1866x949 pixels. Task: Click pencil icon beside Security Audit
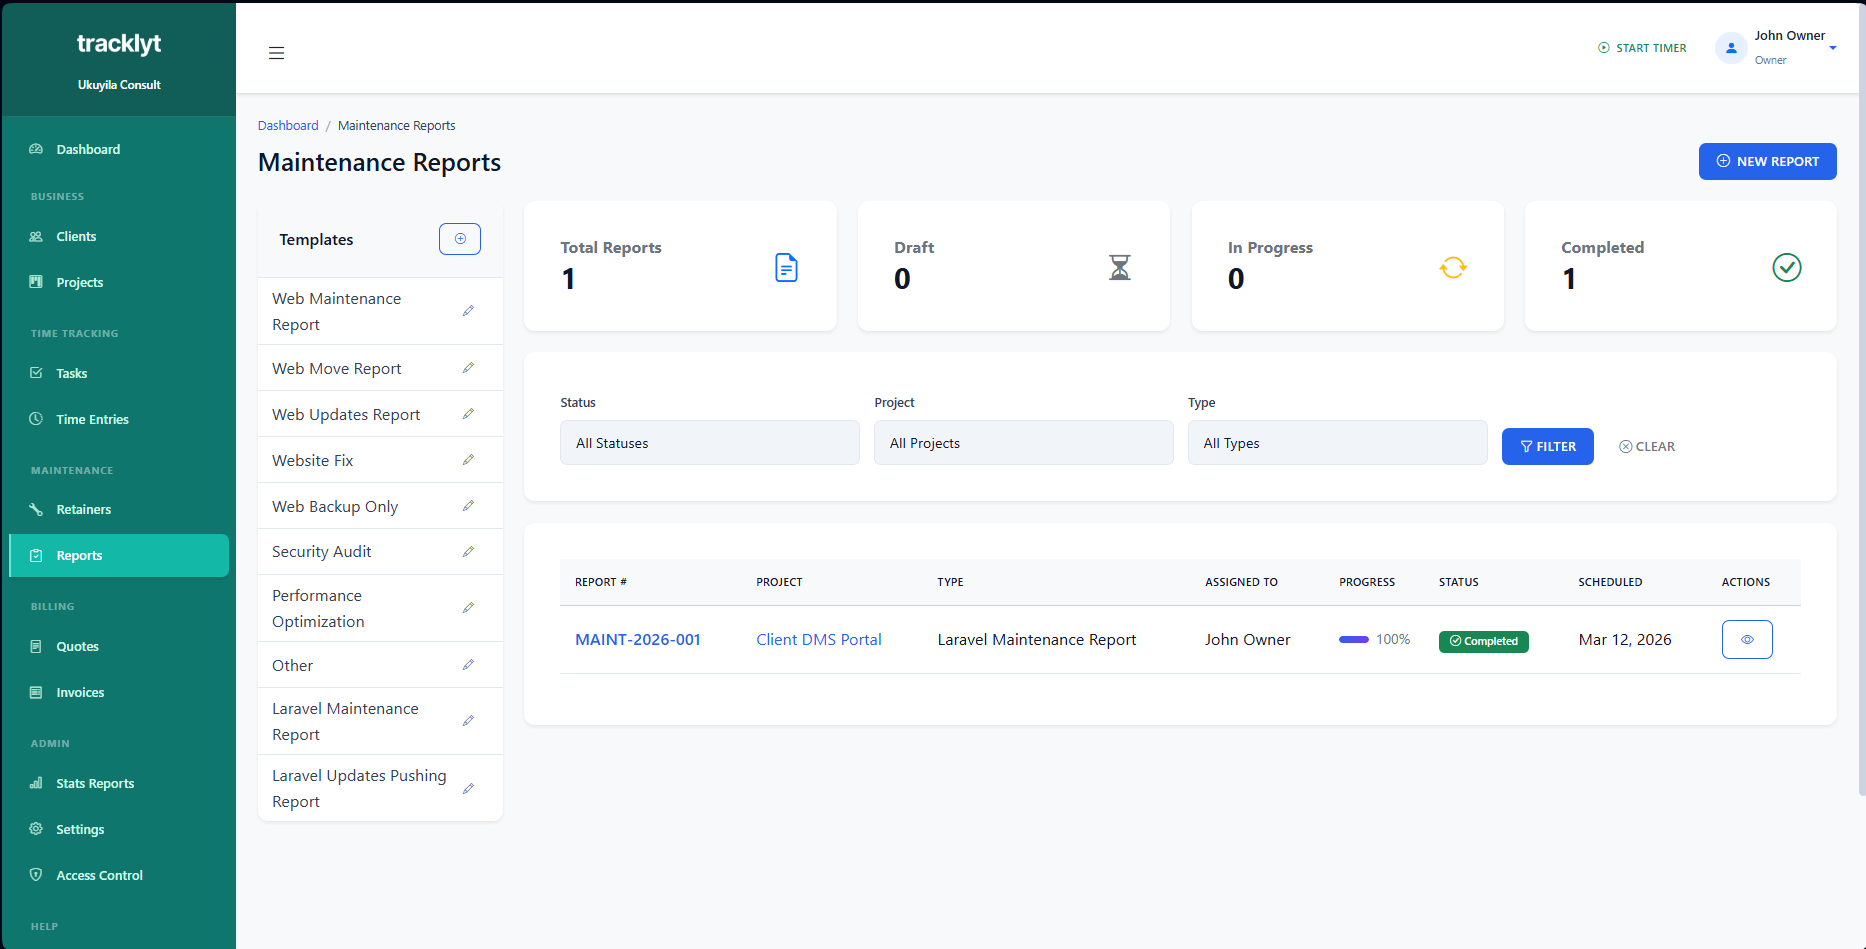coord(468,552)
